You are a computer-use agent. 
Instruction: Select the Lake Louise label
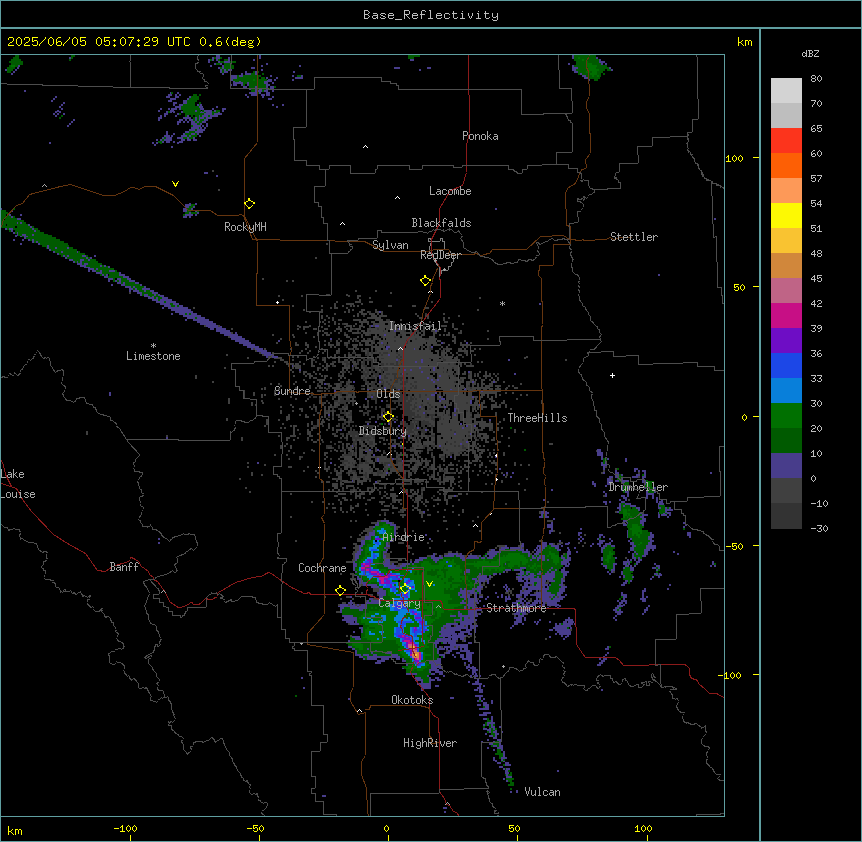point(18,484)
